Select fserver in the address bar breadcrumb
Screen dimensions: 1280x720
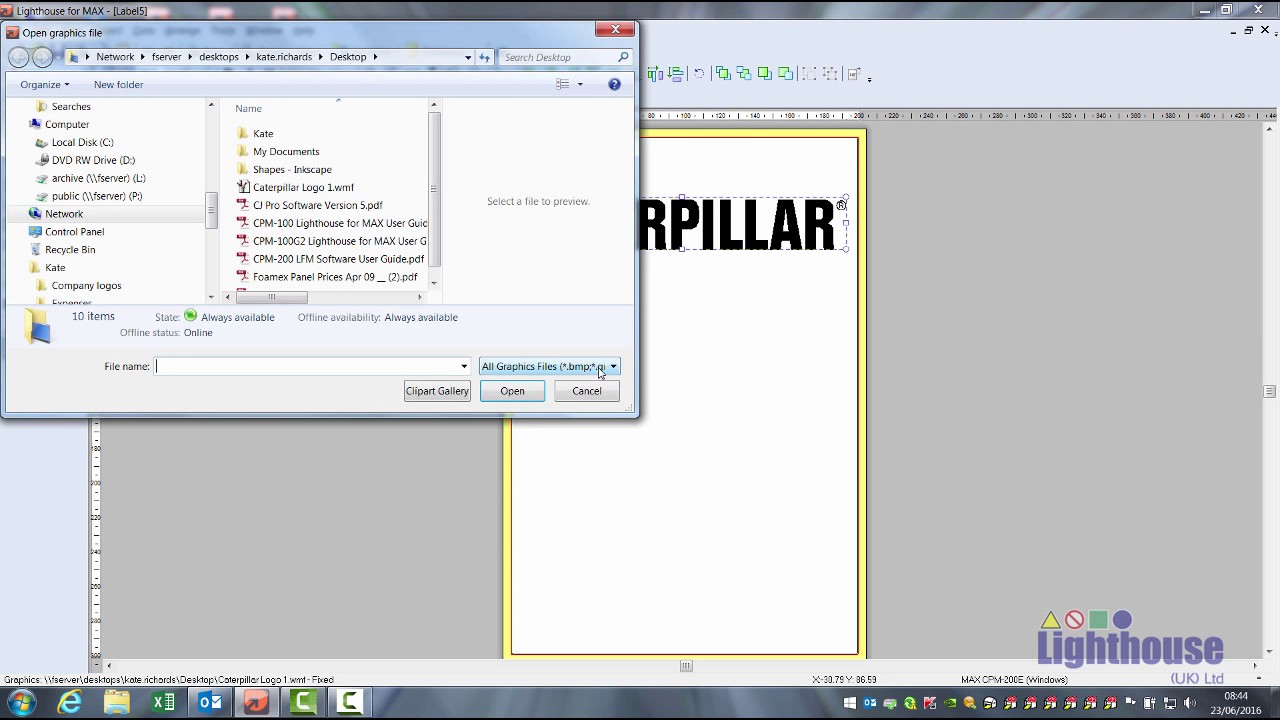pyautogui.click(x=166, y=57)
